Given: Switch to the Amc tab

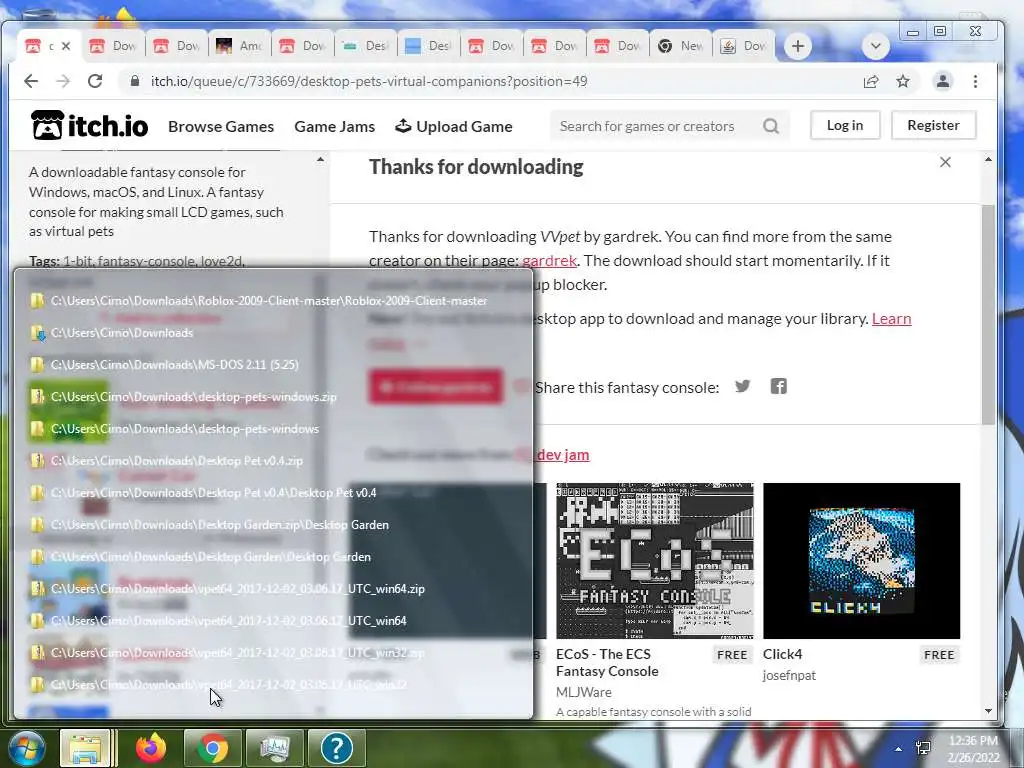Looking at the screenshot, I should 239,46.
